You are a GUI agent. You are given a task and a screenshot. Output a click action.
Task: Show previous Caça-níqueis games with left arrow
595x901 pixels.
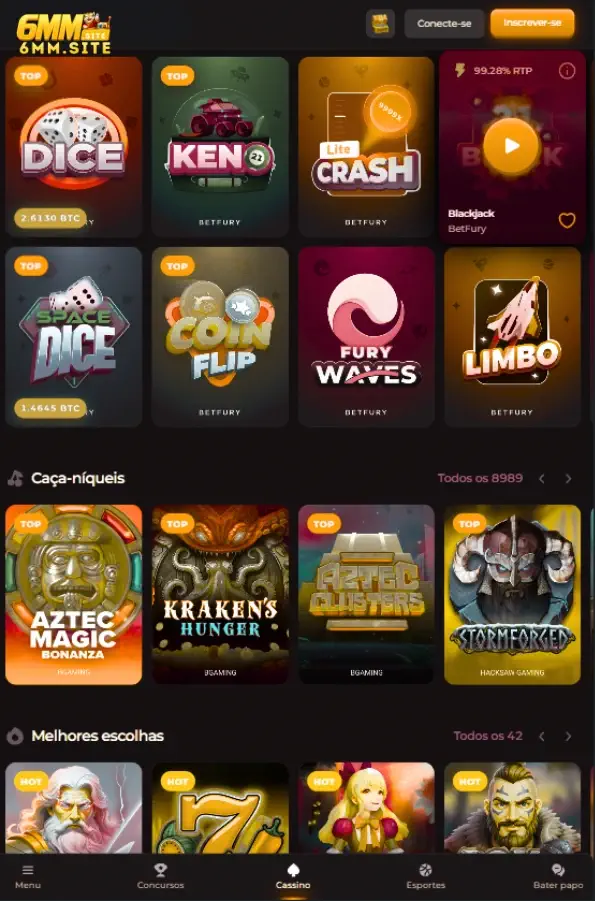(542, 478)
